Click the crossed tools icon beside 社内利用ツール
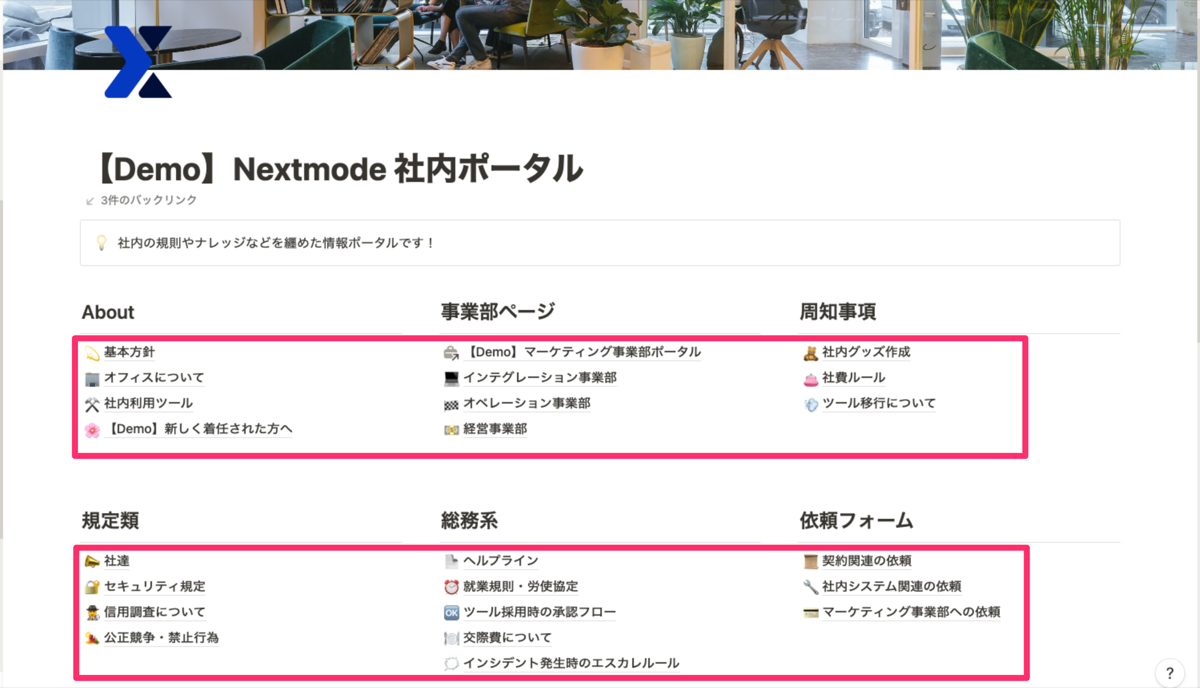1200x688 pixels. [91, 403]
